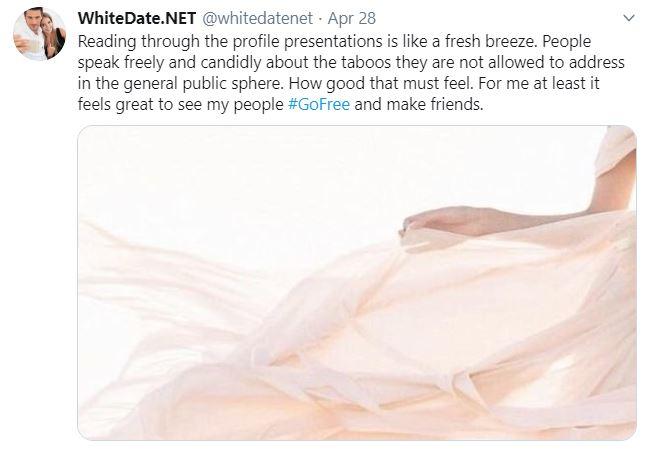Screen dimensions: 649x451
Task: Click the man's face in the avatar
Action: pyautogui.click(x=31, y=23)
